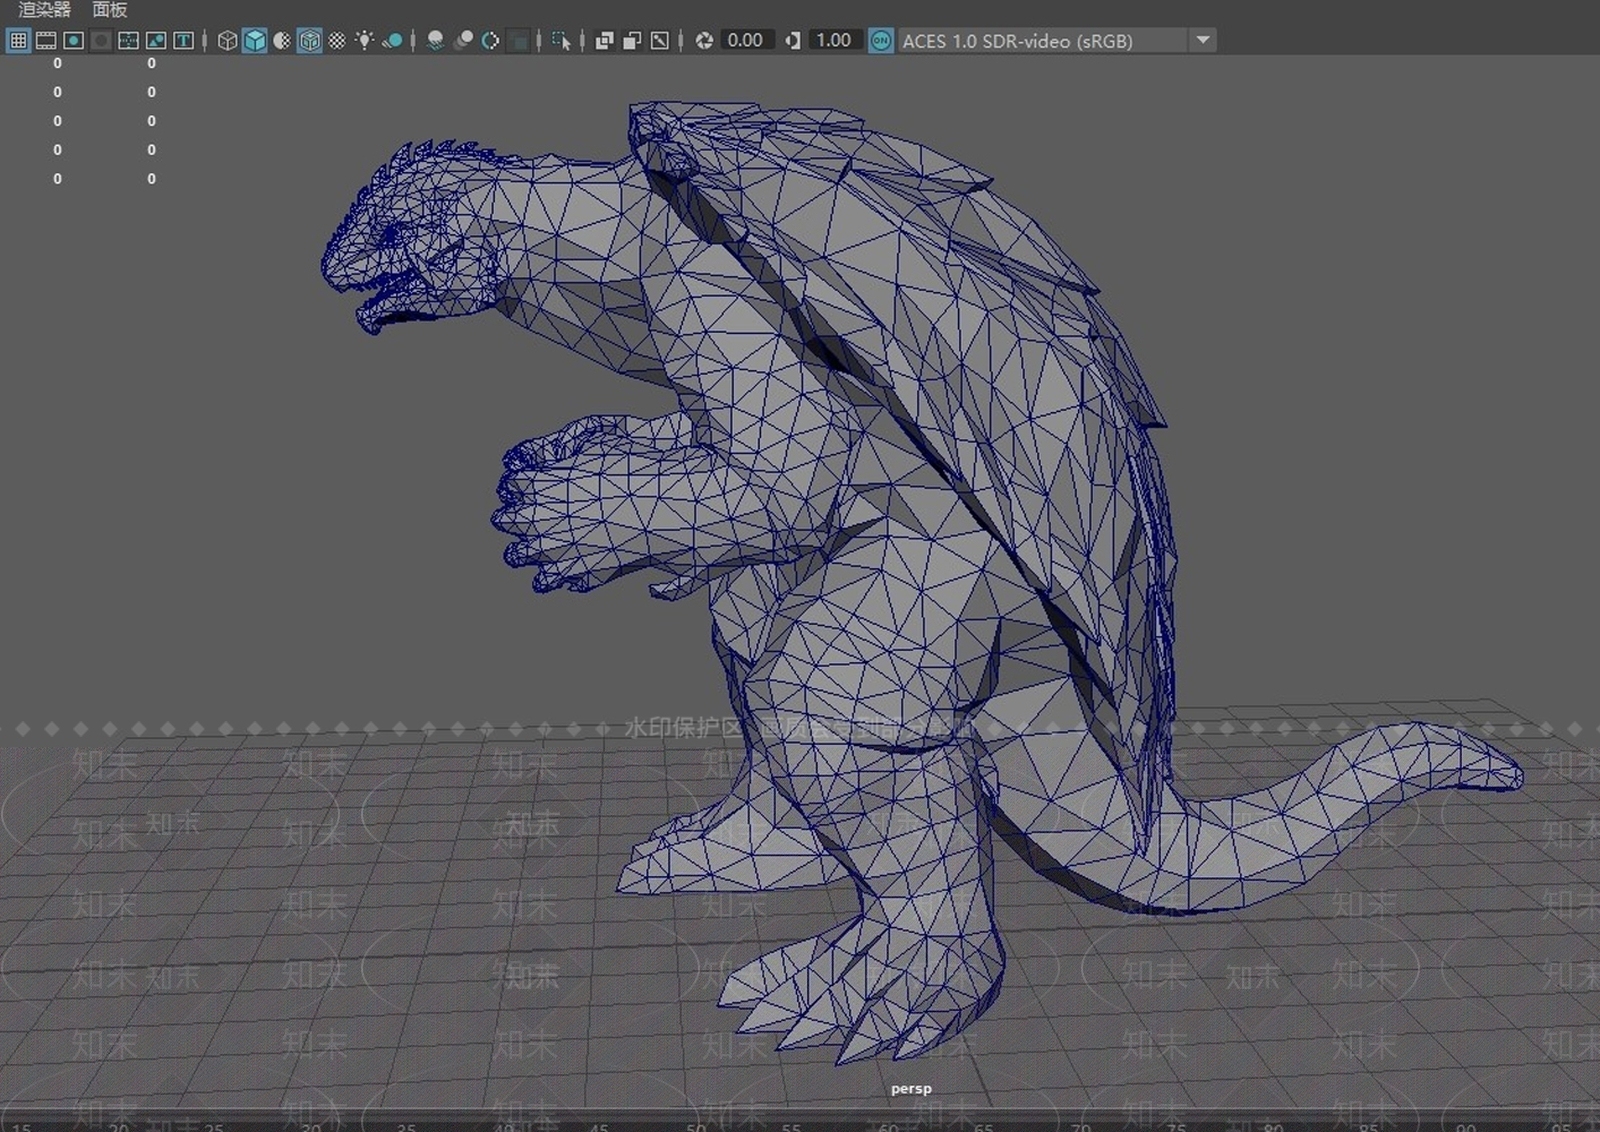Image resolution: width=1600 pixels, height=1132 pixels.
Task: Toggle the resolution gate icon
Action: (73, 41)
